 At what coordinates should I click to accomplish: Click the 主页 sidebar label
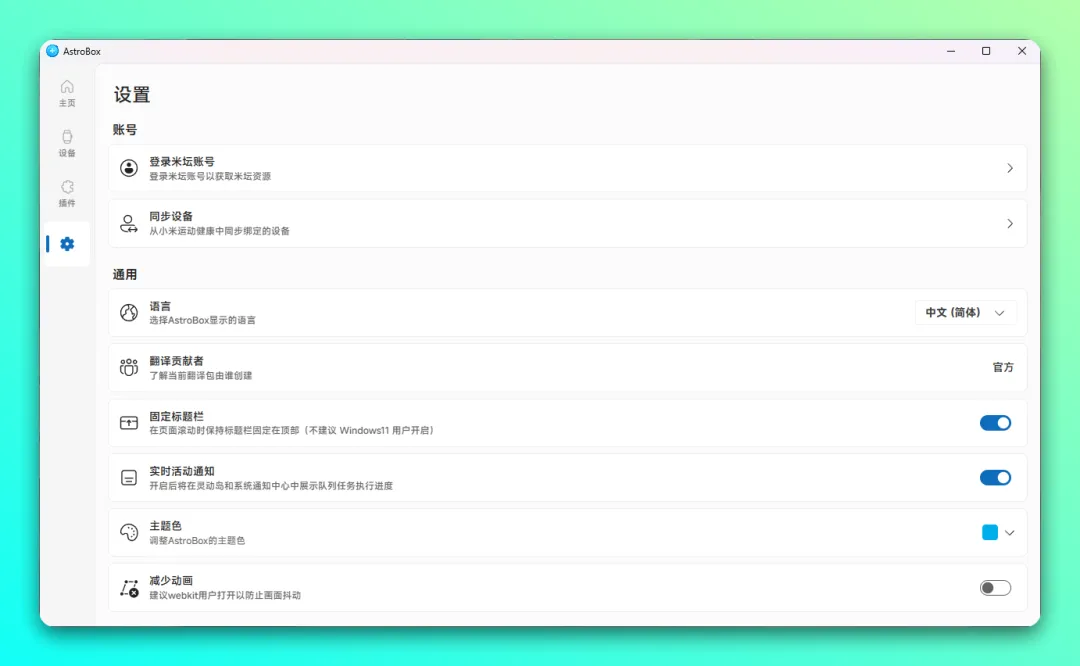click(x=67, y=103)
